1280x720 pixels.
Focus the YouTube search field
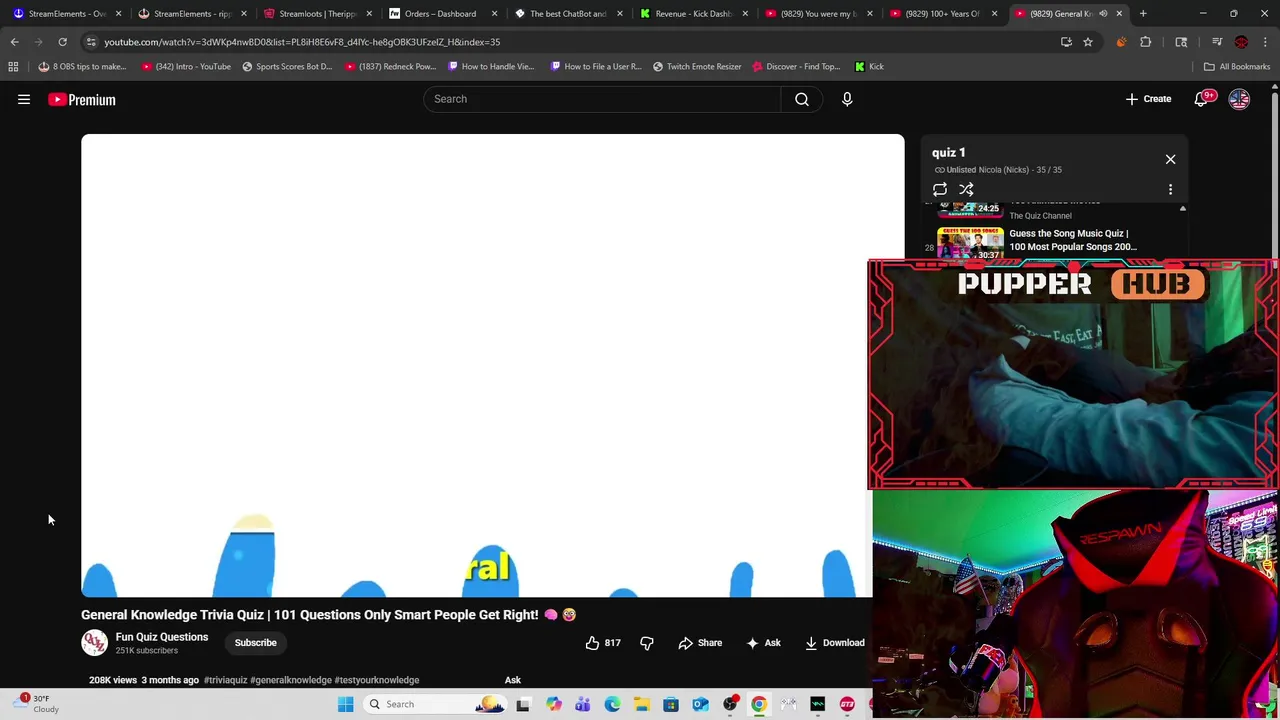(602, 99)
